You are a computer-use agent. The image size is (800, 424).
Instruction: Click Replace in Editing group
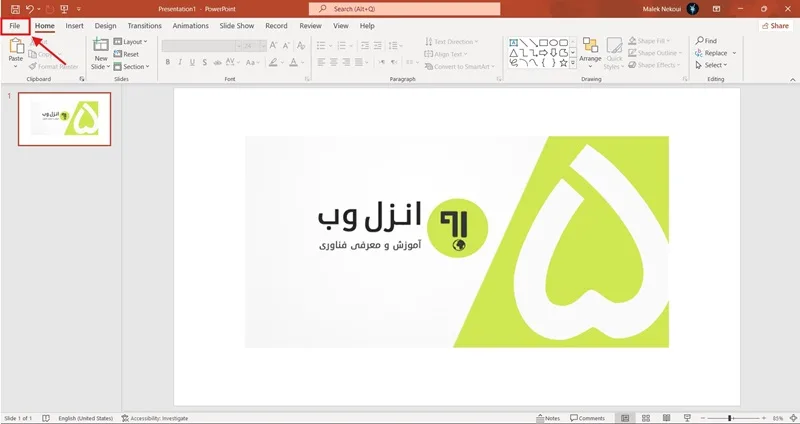pos(711,53)
